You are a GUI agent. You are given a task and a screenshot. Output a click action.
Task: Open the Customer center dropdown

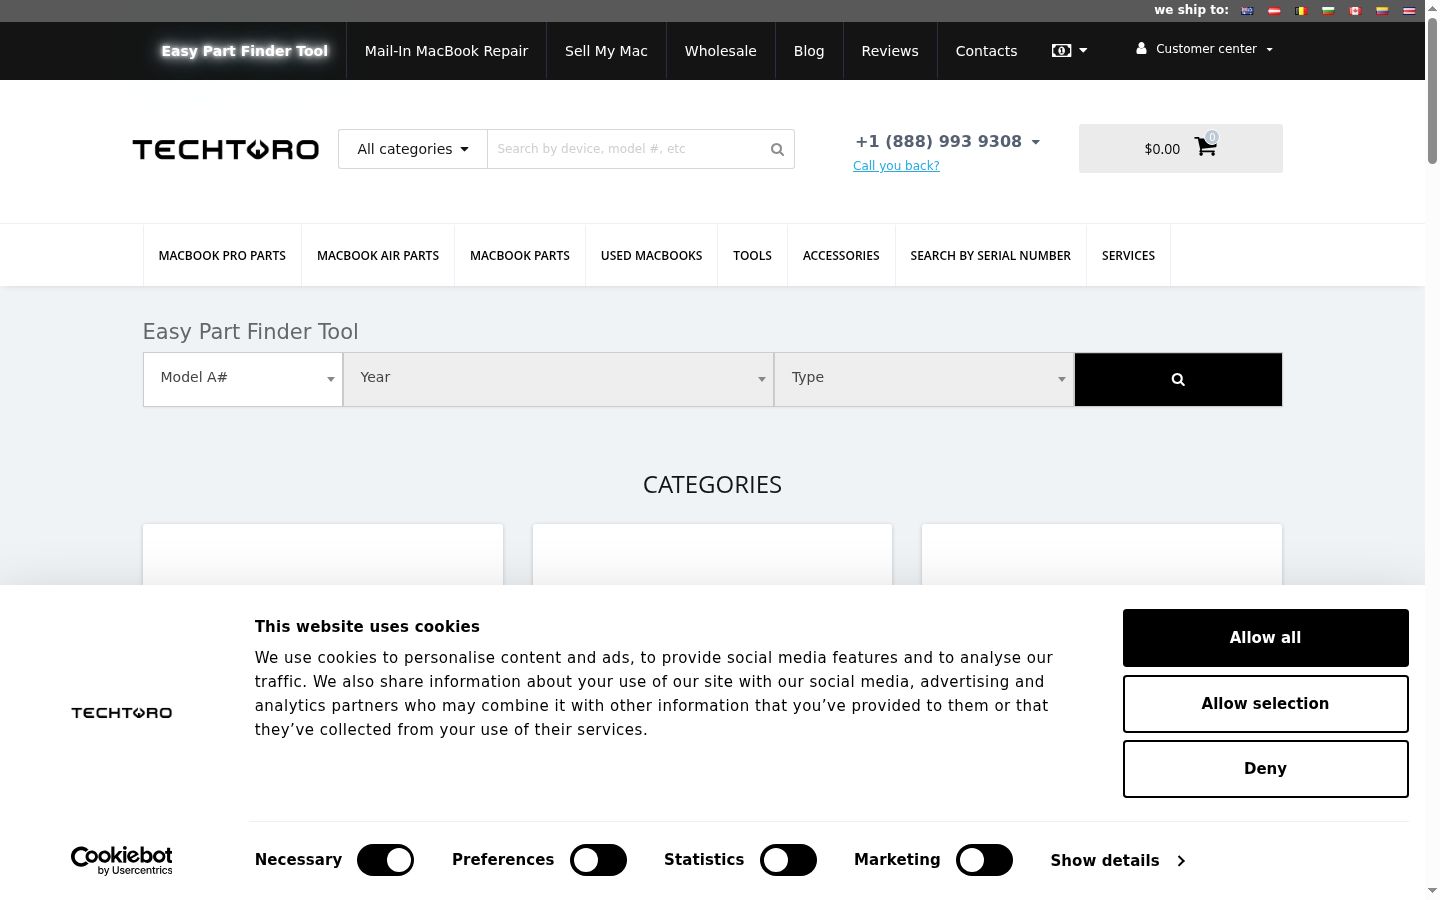click(1204, 49)
